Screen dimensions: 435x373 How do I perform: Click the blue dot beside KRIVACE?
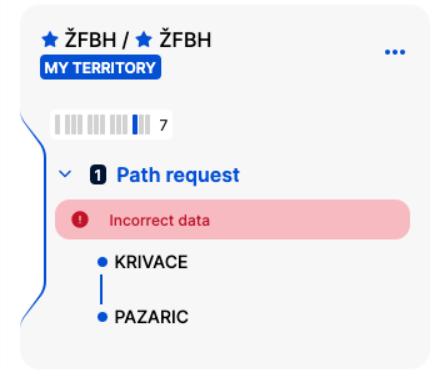pos(102,262)
